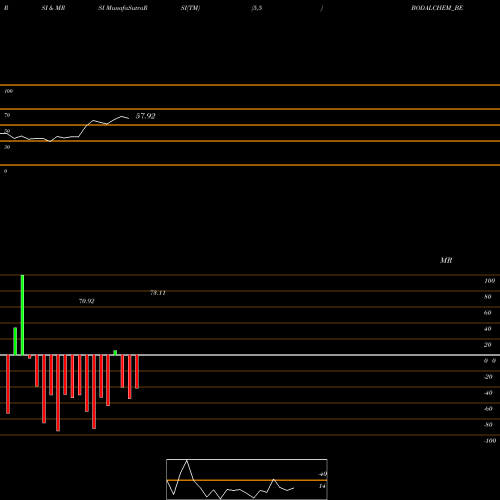
Task: Click the 80 label on MR axis
Action: [488, 297]
